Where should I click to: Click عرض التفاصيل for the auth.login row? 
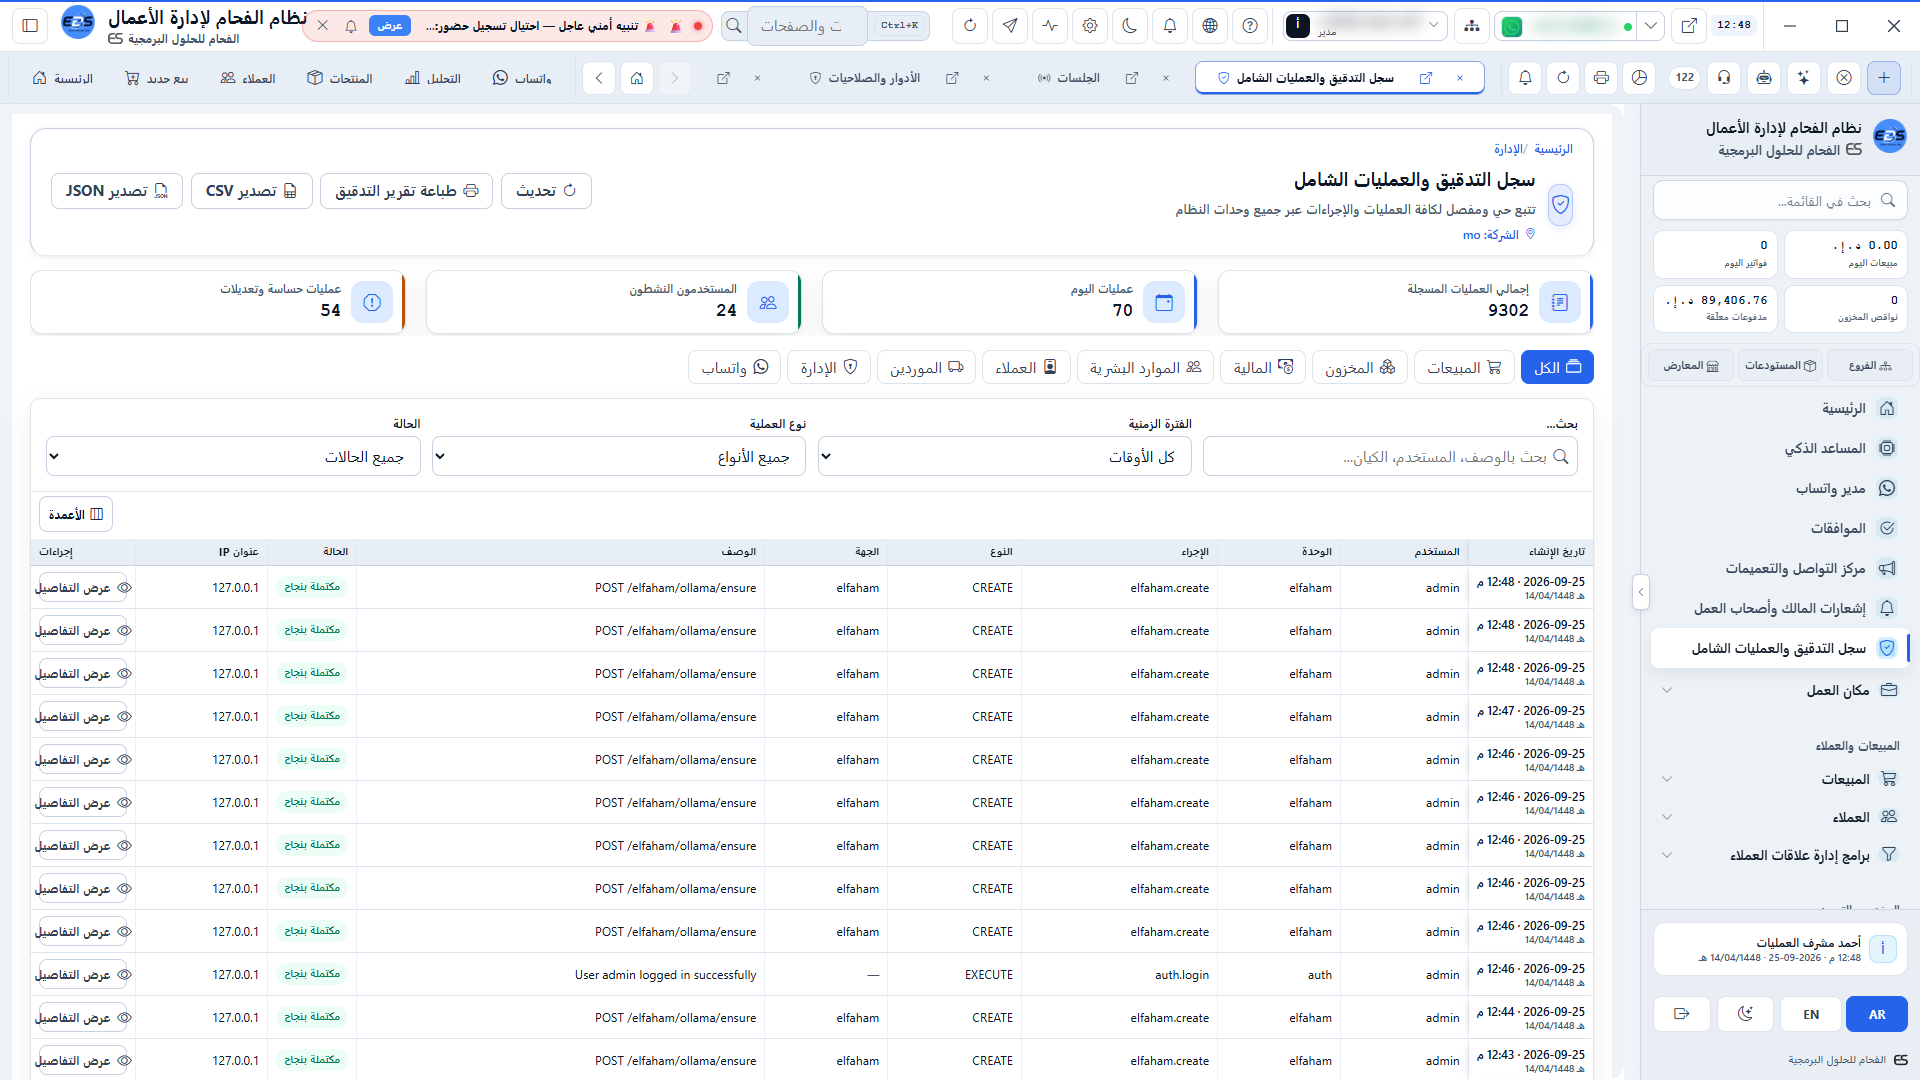[x=84, y=975]
